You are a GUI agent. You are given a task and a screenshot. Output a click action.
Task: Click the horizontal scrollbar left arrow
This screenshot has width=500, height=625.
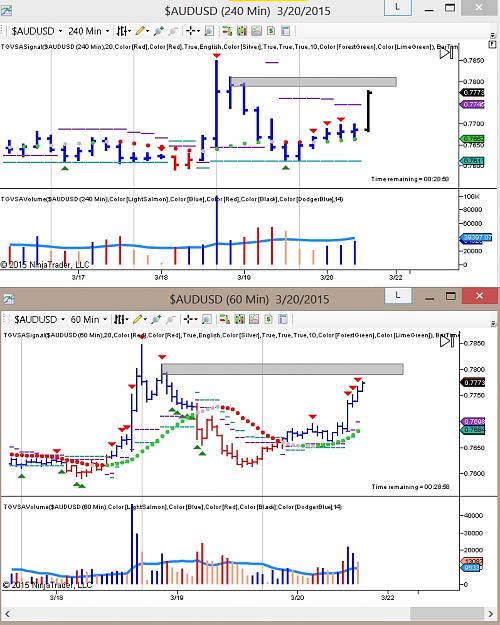click(x=7, y=614)
